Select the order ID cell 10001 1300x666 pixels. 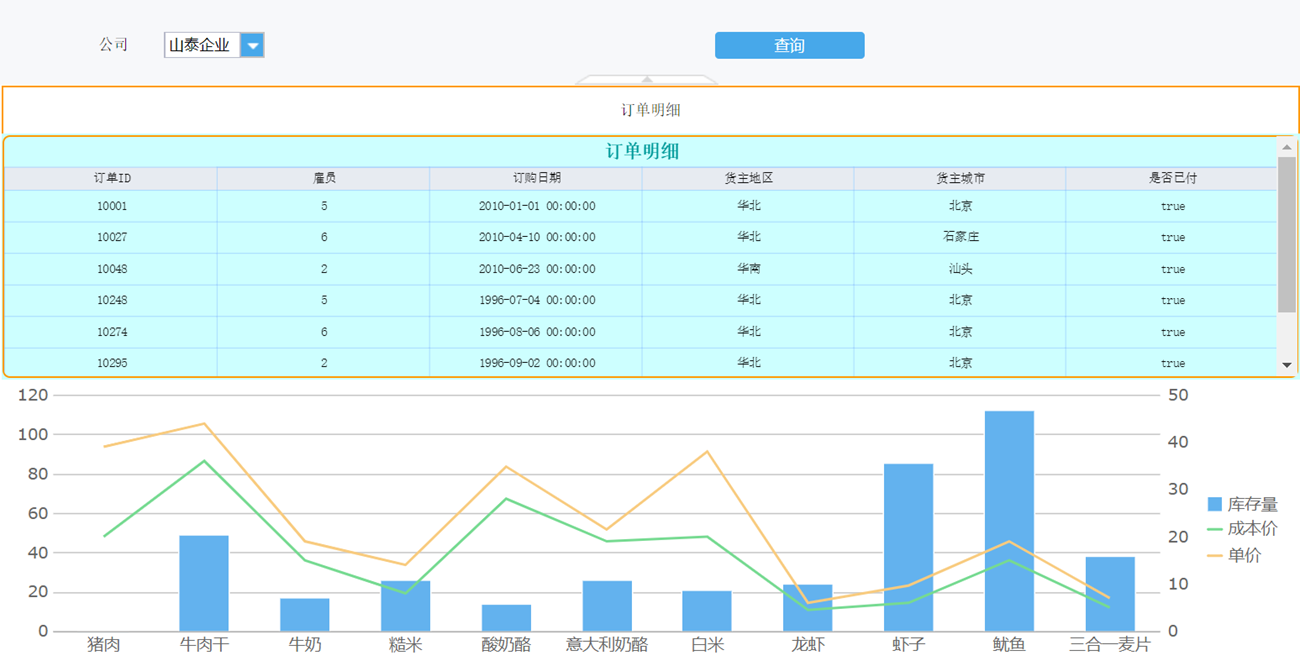click(112, 206)
